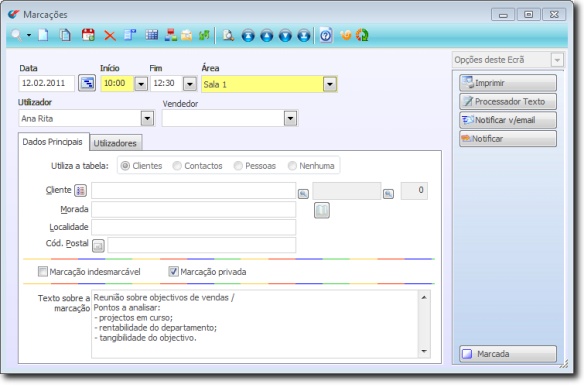Click the duplicate record icon
Screen dimensions: 584x386
(x=66, y=35)
